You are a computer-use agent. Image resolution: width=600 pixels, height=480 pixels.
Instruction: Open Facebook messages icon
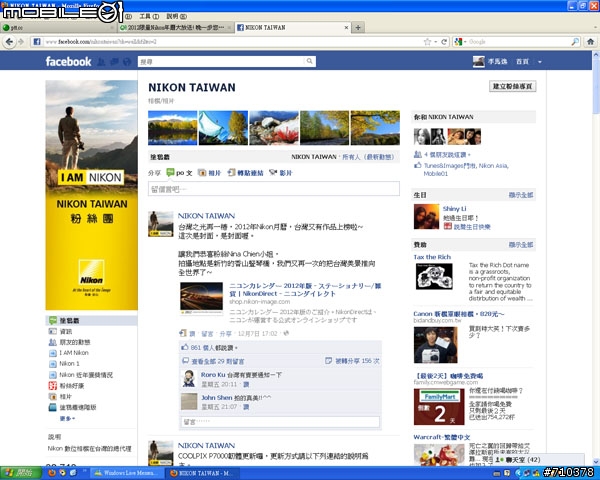114,62
